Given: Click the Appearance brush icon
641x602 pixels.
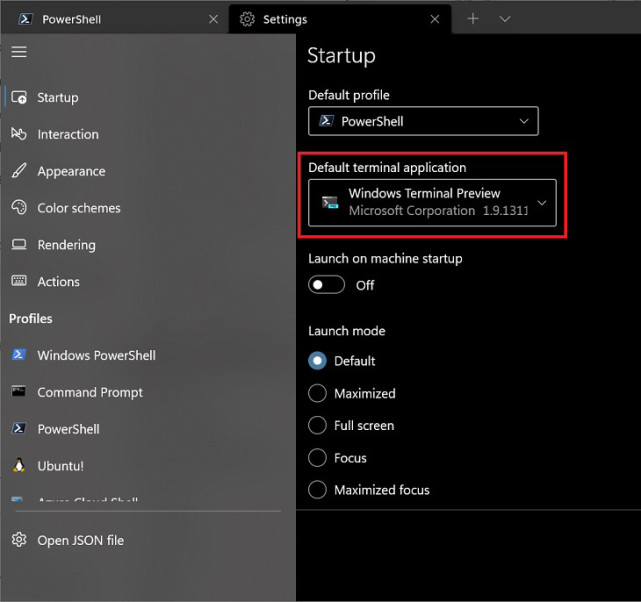Looking at the screenshot, I should 18,171.
